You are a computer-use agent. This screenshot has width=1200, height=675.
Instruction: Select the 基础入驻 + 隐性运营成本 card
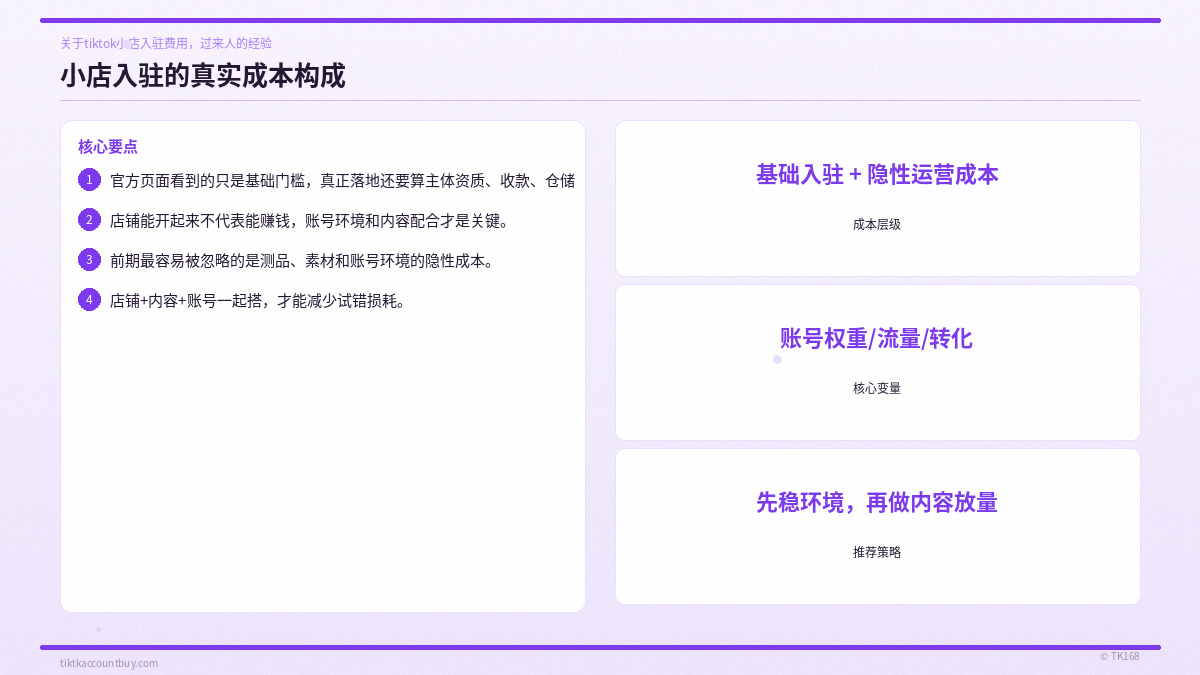(878, 197)
